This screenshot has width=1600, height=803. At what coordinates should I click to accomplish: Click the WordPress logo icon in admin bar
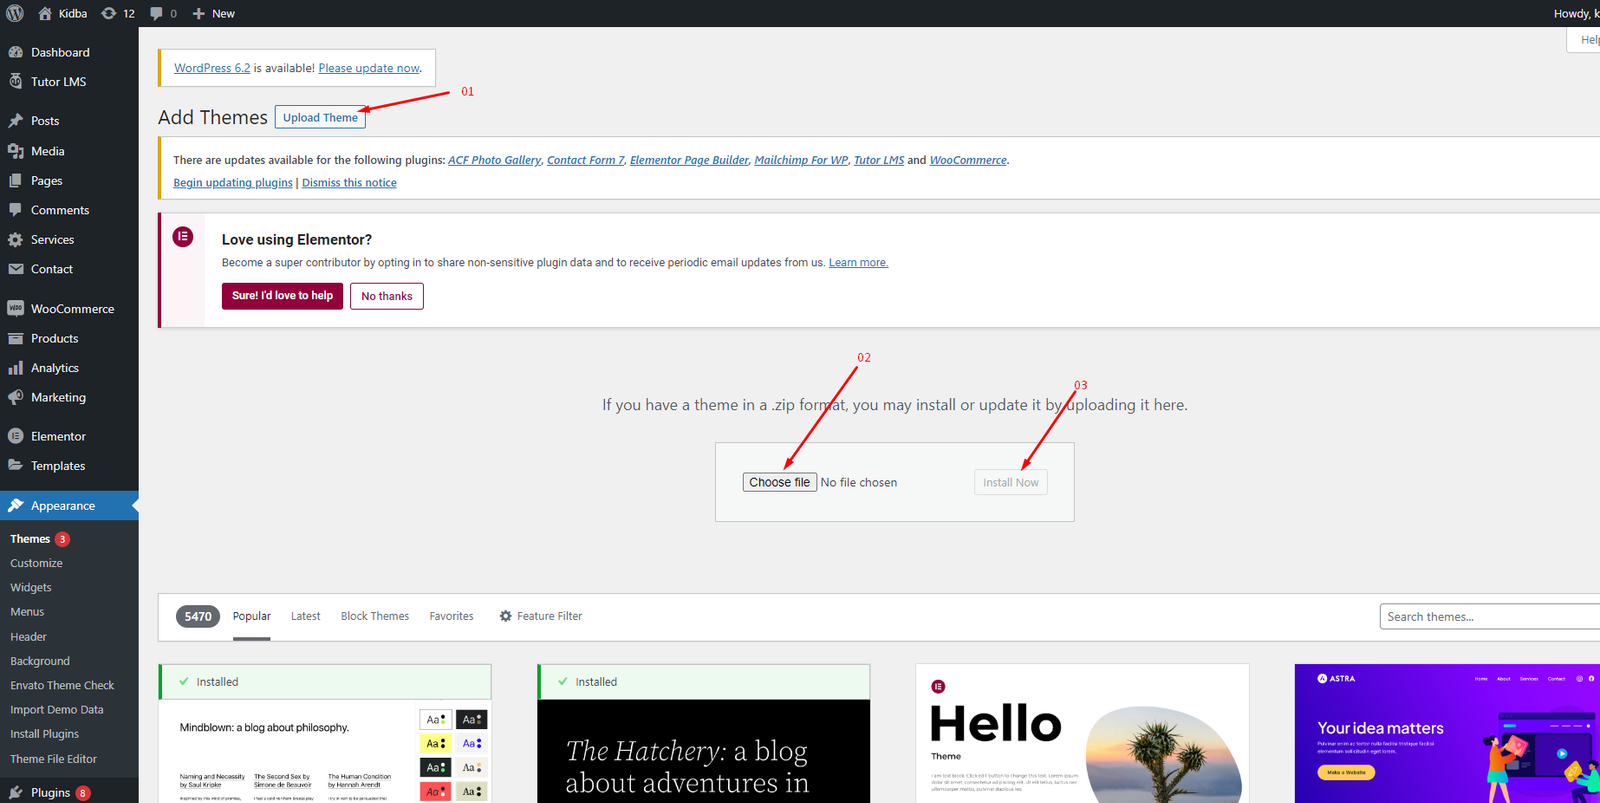click(15, 14)
